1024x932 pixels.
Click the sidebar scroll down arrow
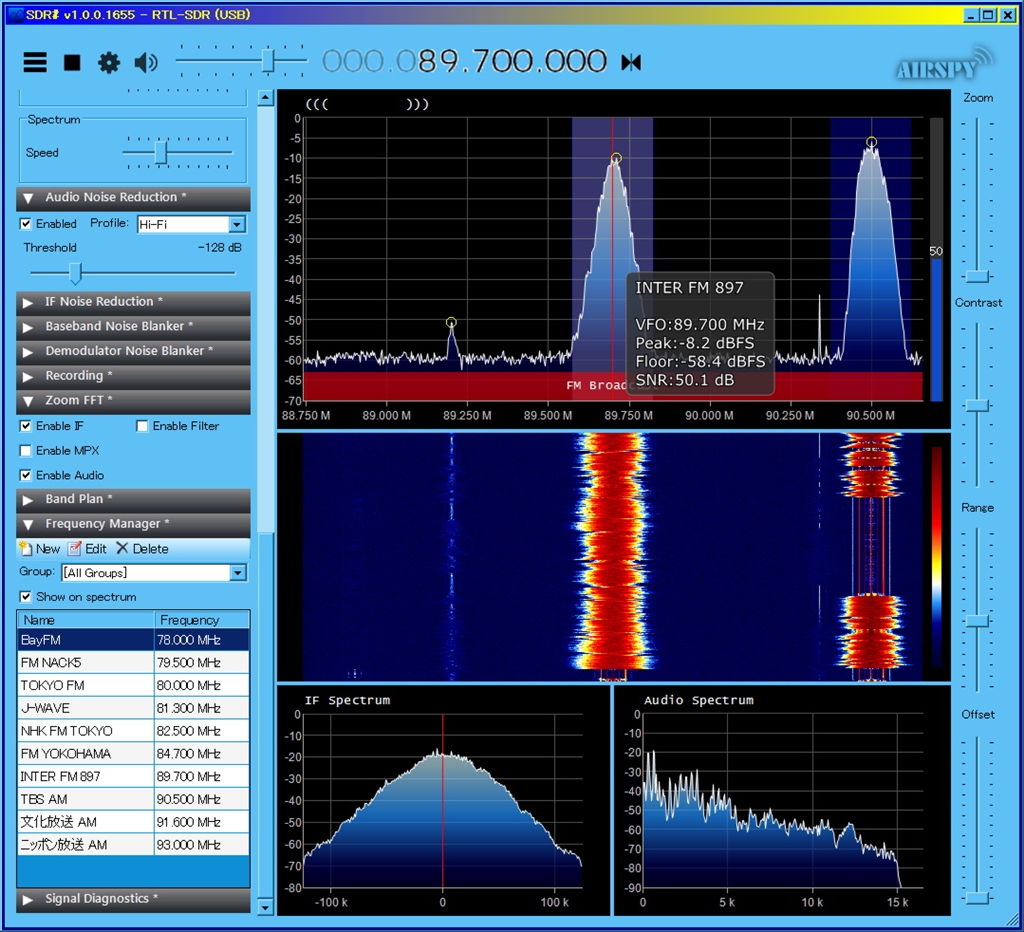(265, 907)
